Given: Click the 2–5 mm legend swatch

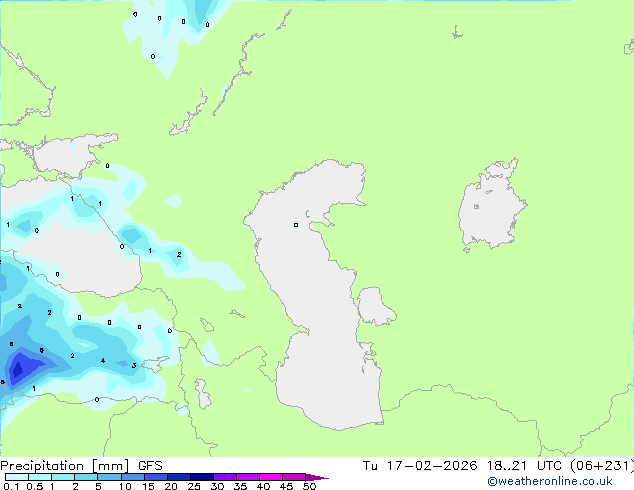Looking at the screenshot, I should tap(86, 477).
